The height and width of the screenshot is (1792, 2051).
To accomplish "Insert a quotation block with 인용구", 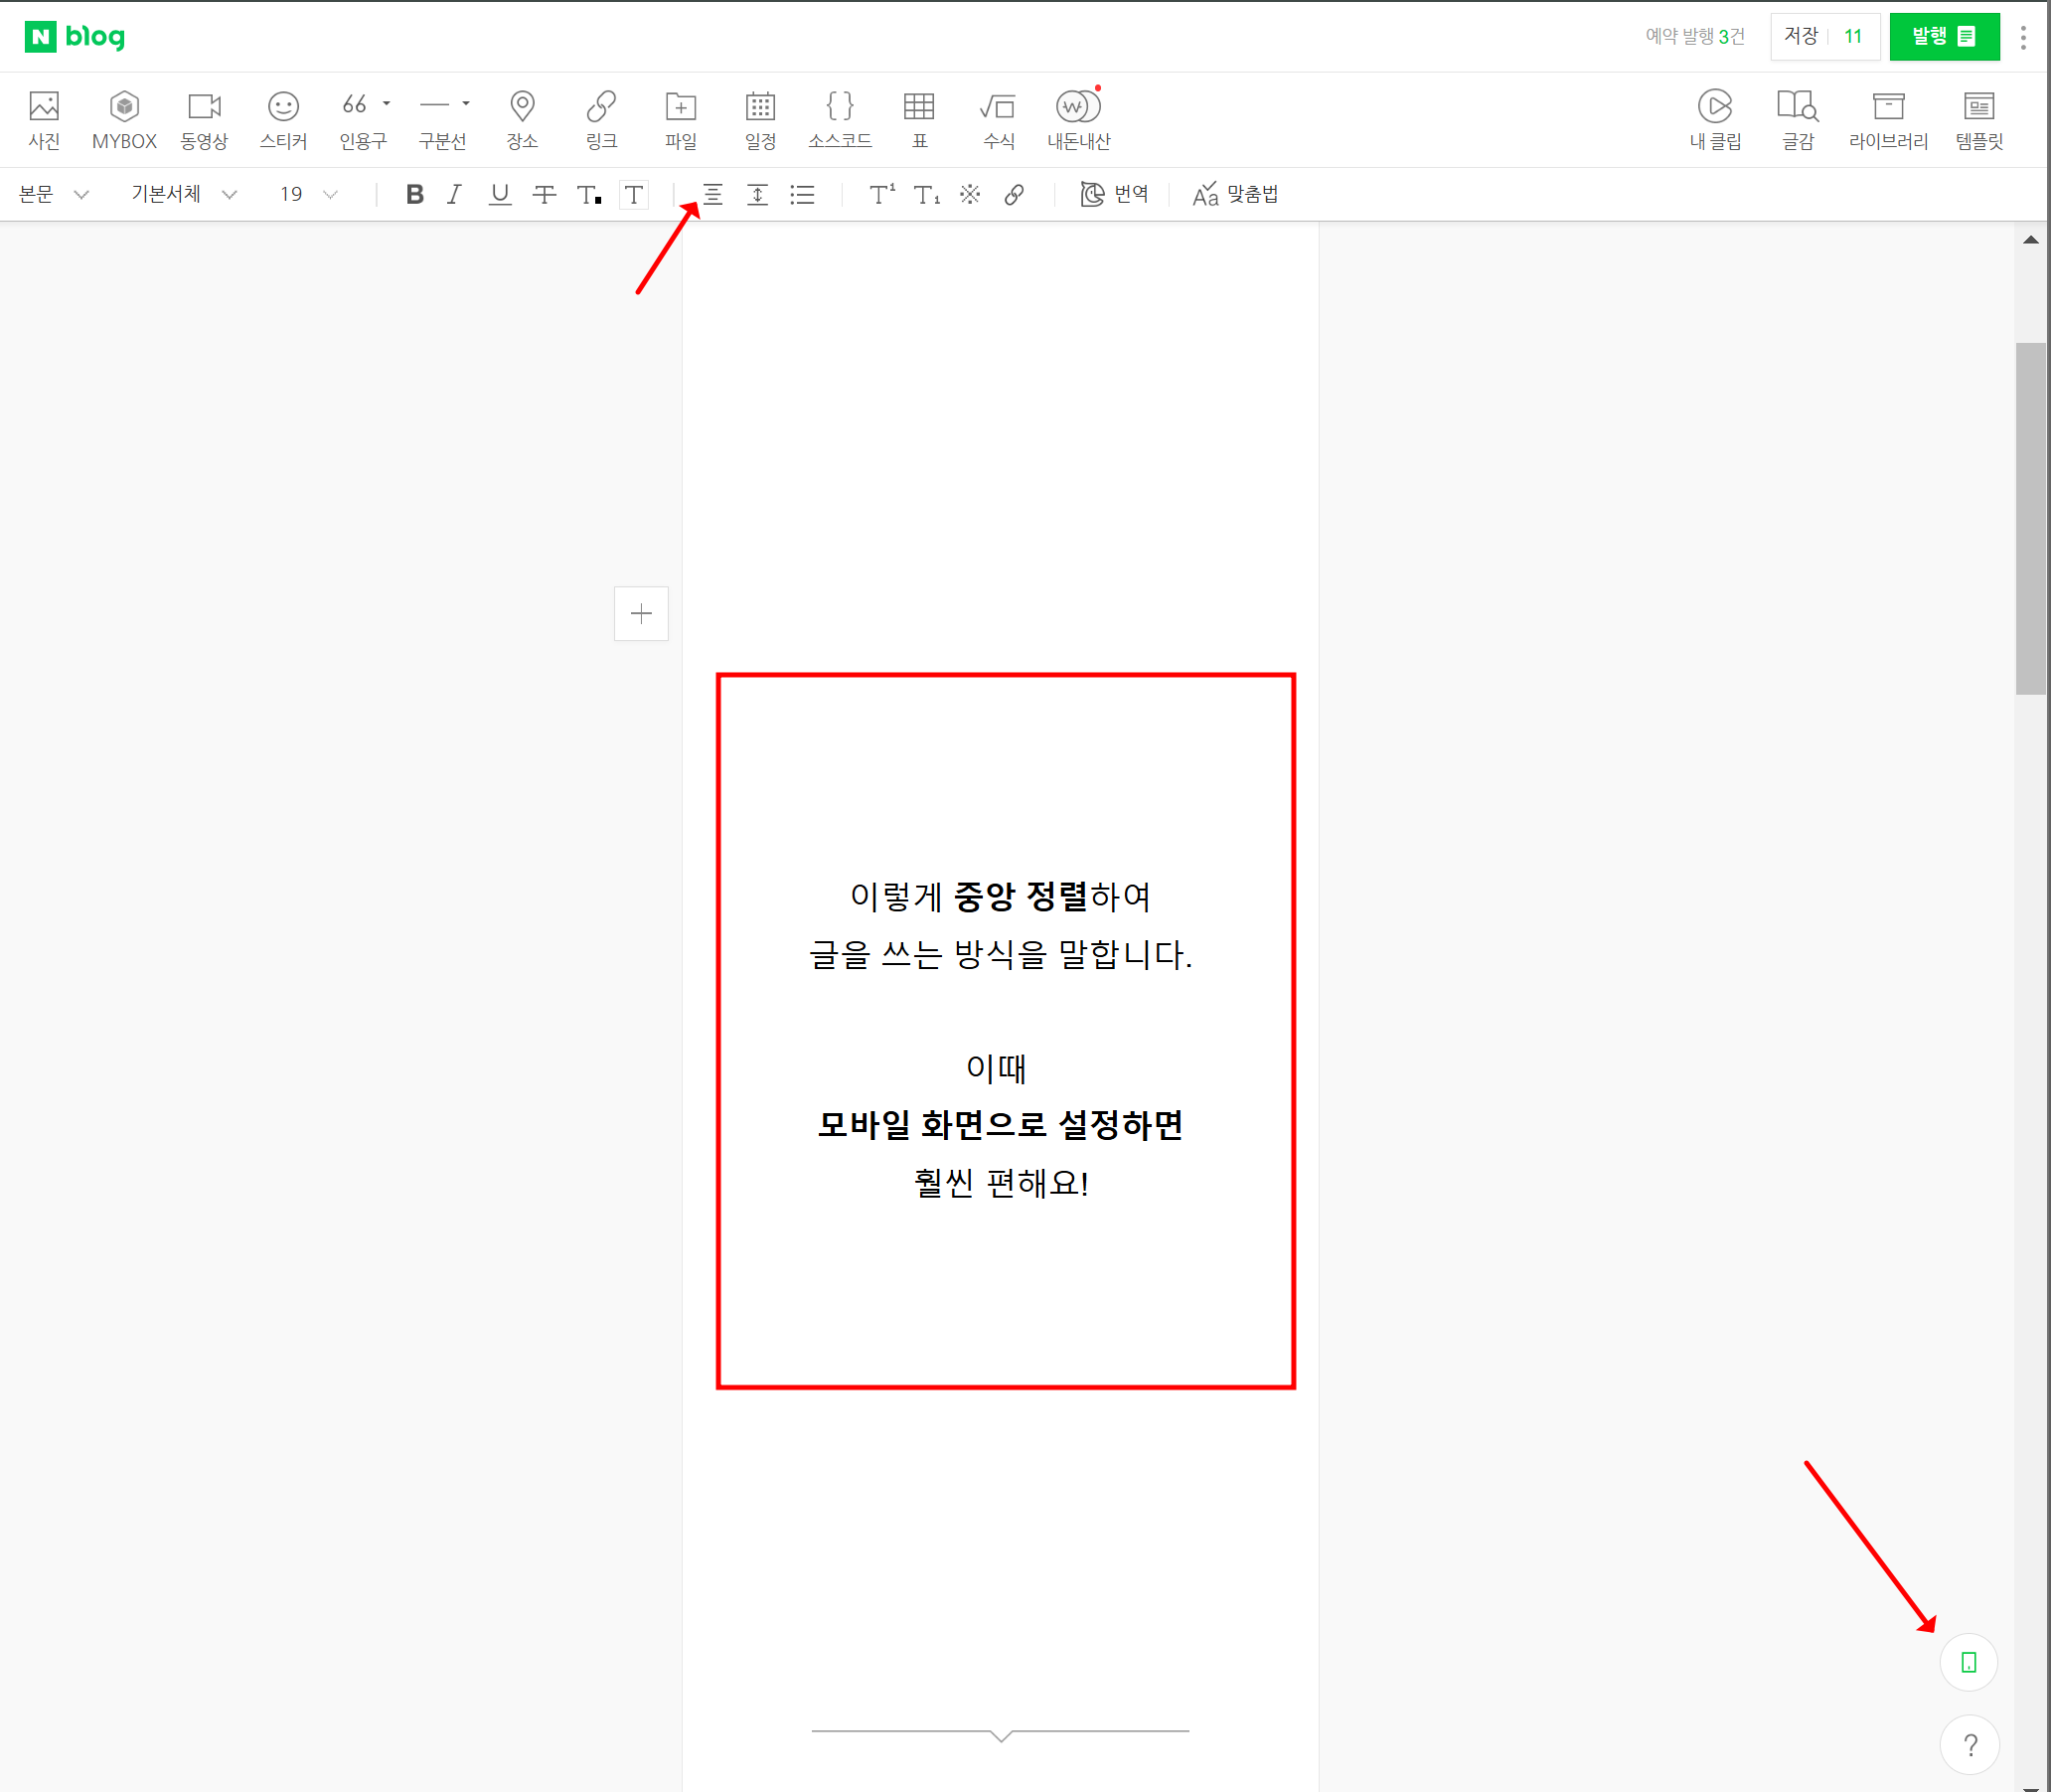I will pos(362,118).
